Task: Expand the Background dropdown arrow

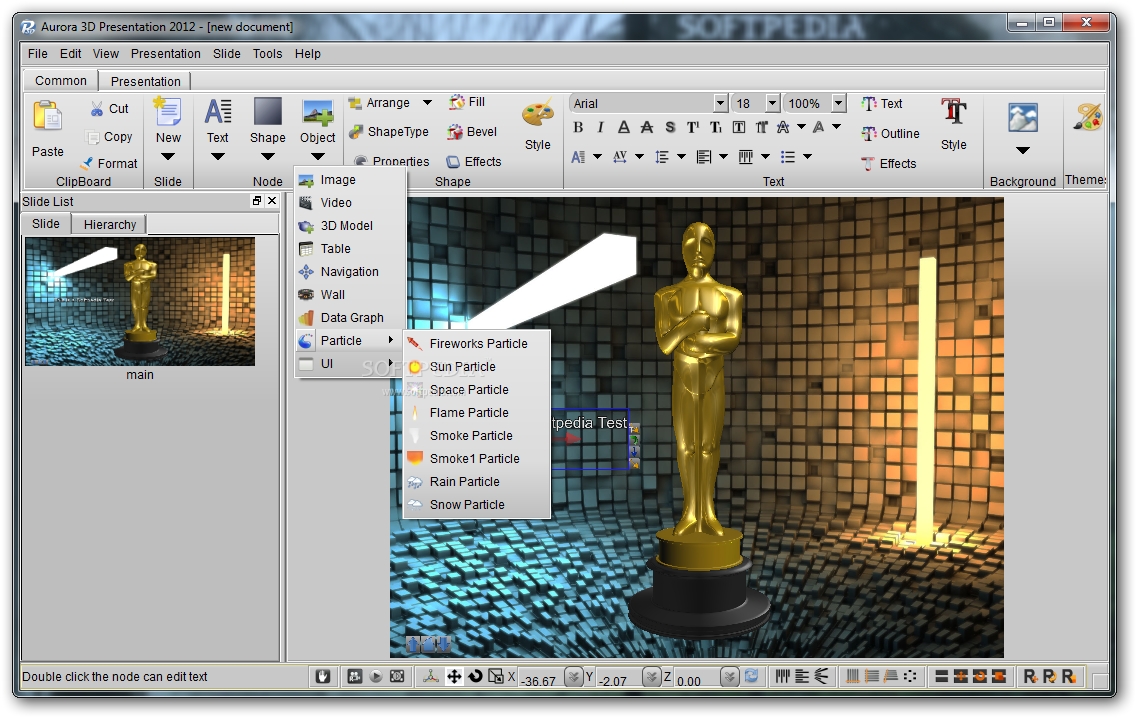Action: click(x=1022, y=151)
